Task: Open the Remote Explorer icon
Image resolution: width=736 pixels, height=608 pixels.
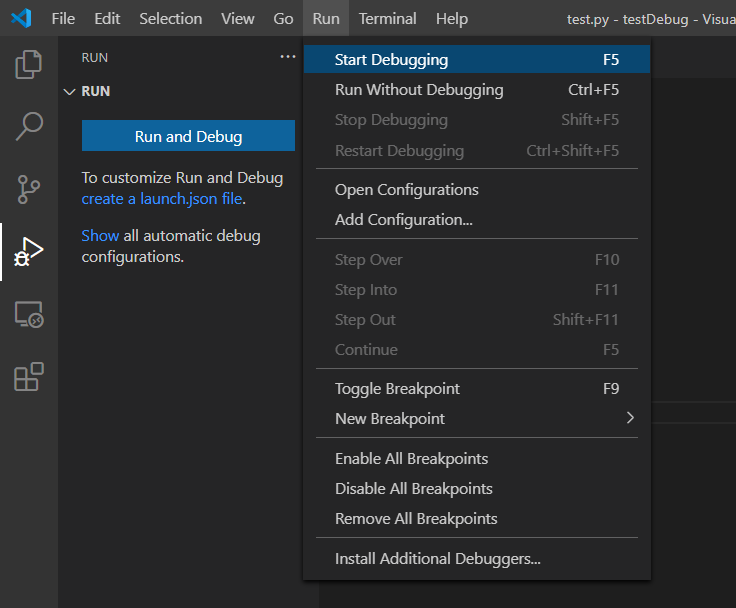Action: (28, 315)
